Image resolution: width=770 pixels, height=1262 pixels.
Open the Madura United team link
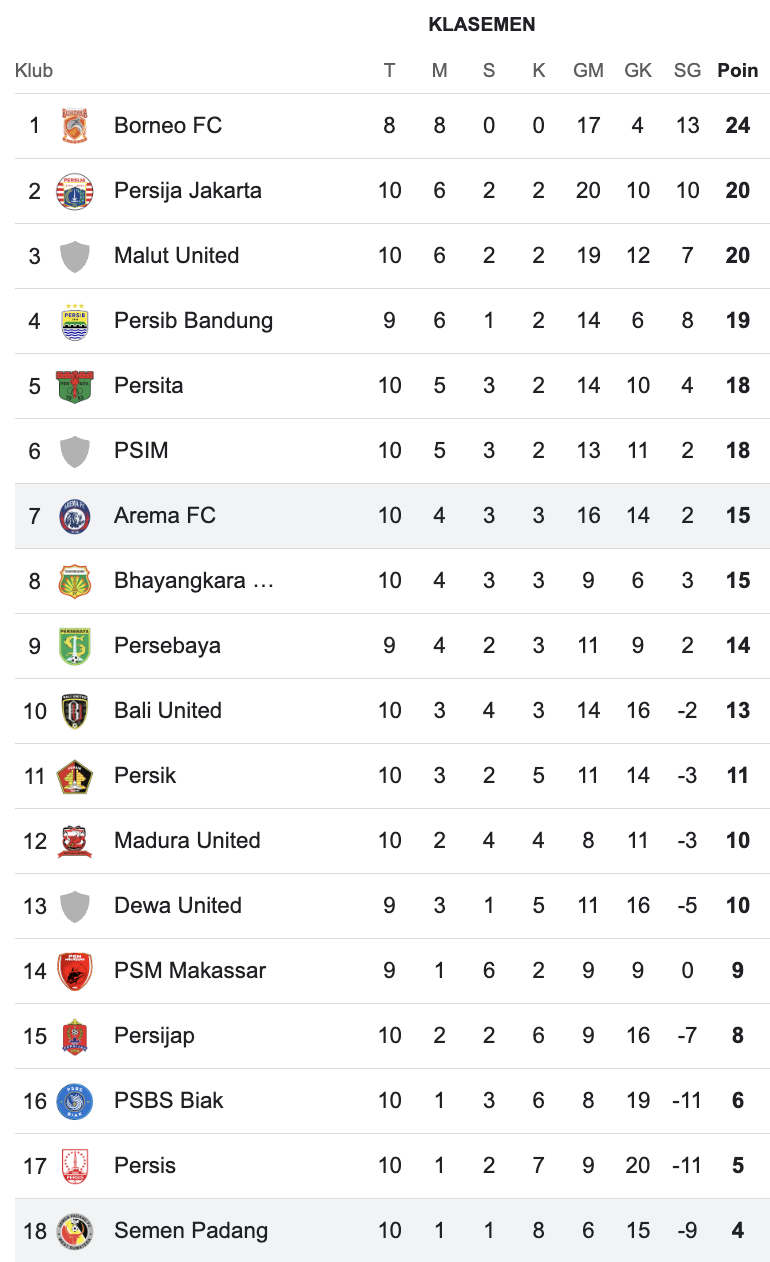click(x=187, y=841)
